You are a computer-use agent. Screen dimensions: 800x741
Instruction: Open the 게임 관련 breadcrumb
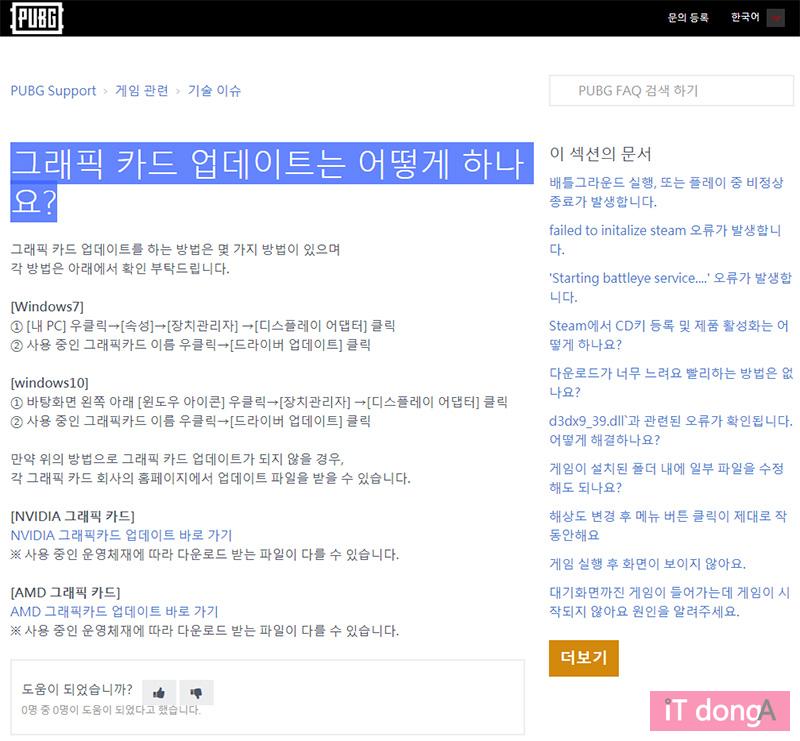tap(141, 91)
